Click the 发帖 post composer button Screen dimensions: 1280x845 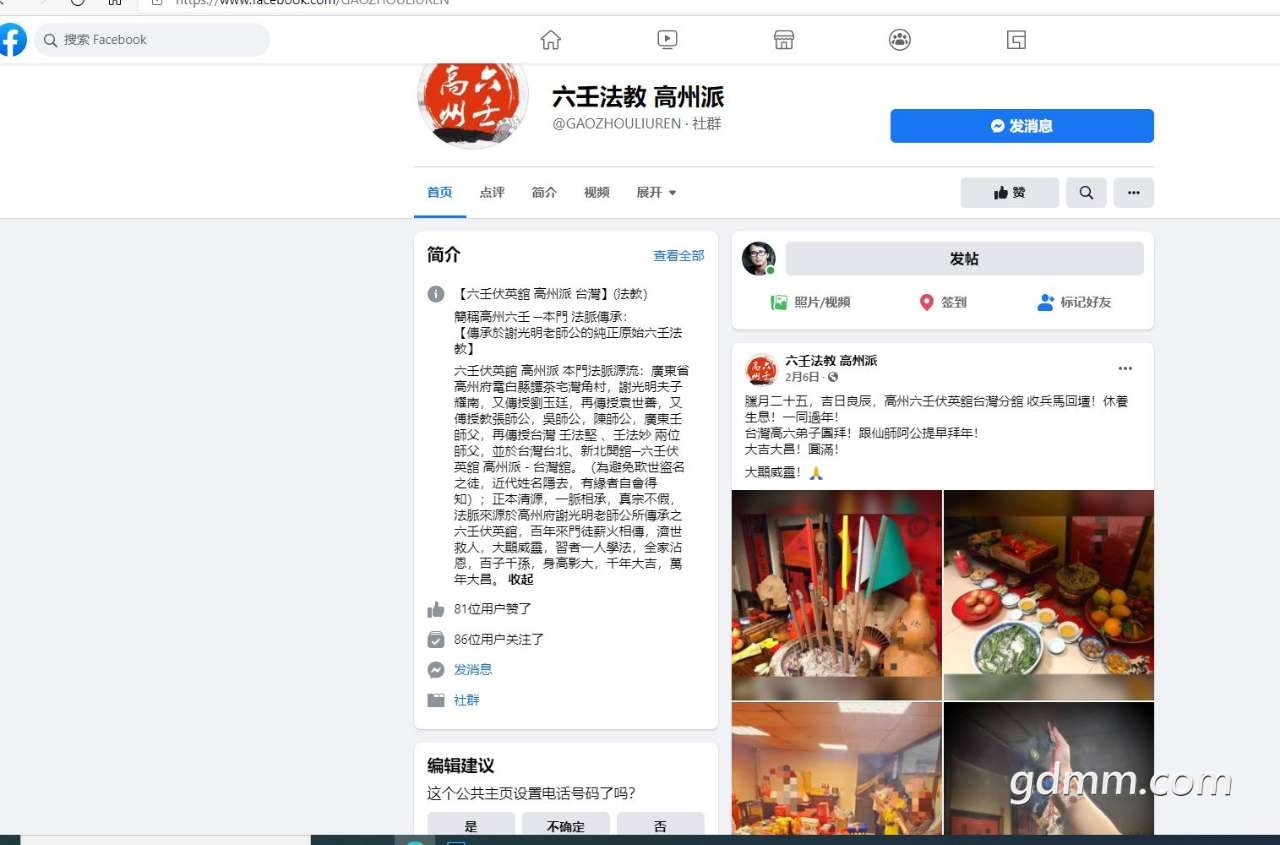coord(964,258)
